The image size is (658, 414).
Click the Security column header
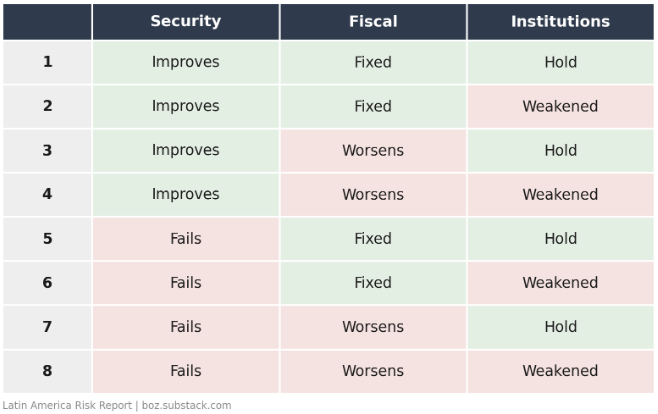tap(185, 22)
